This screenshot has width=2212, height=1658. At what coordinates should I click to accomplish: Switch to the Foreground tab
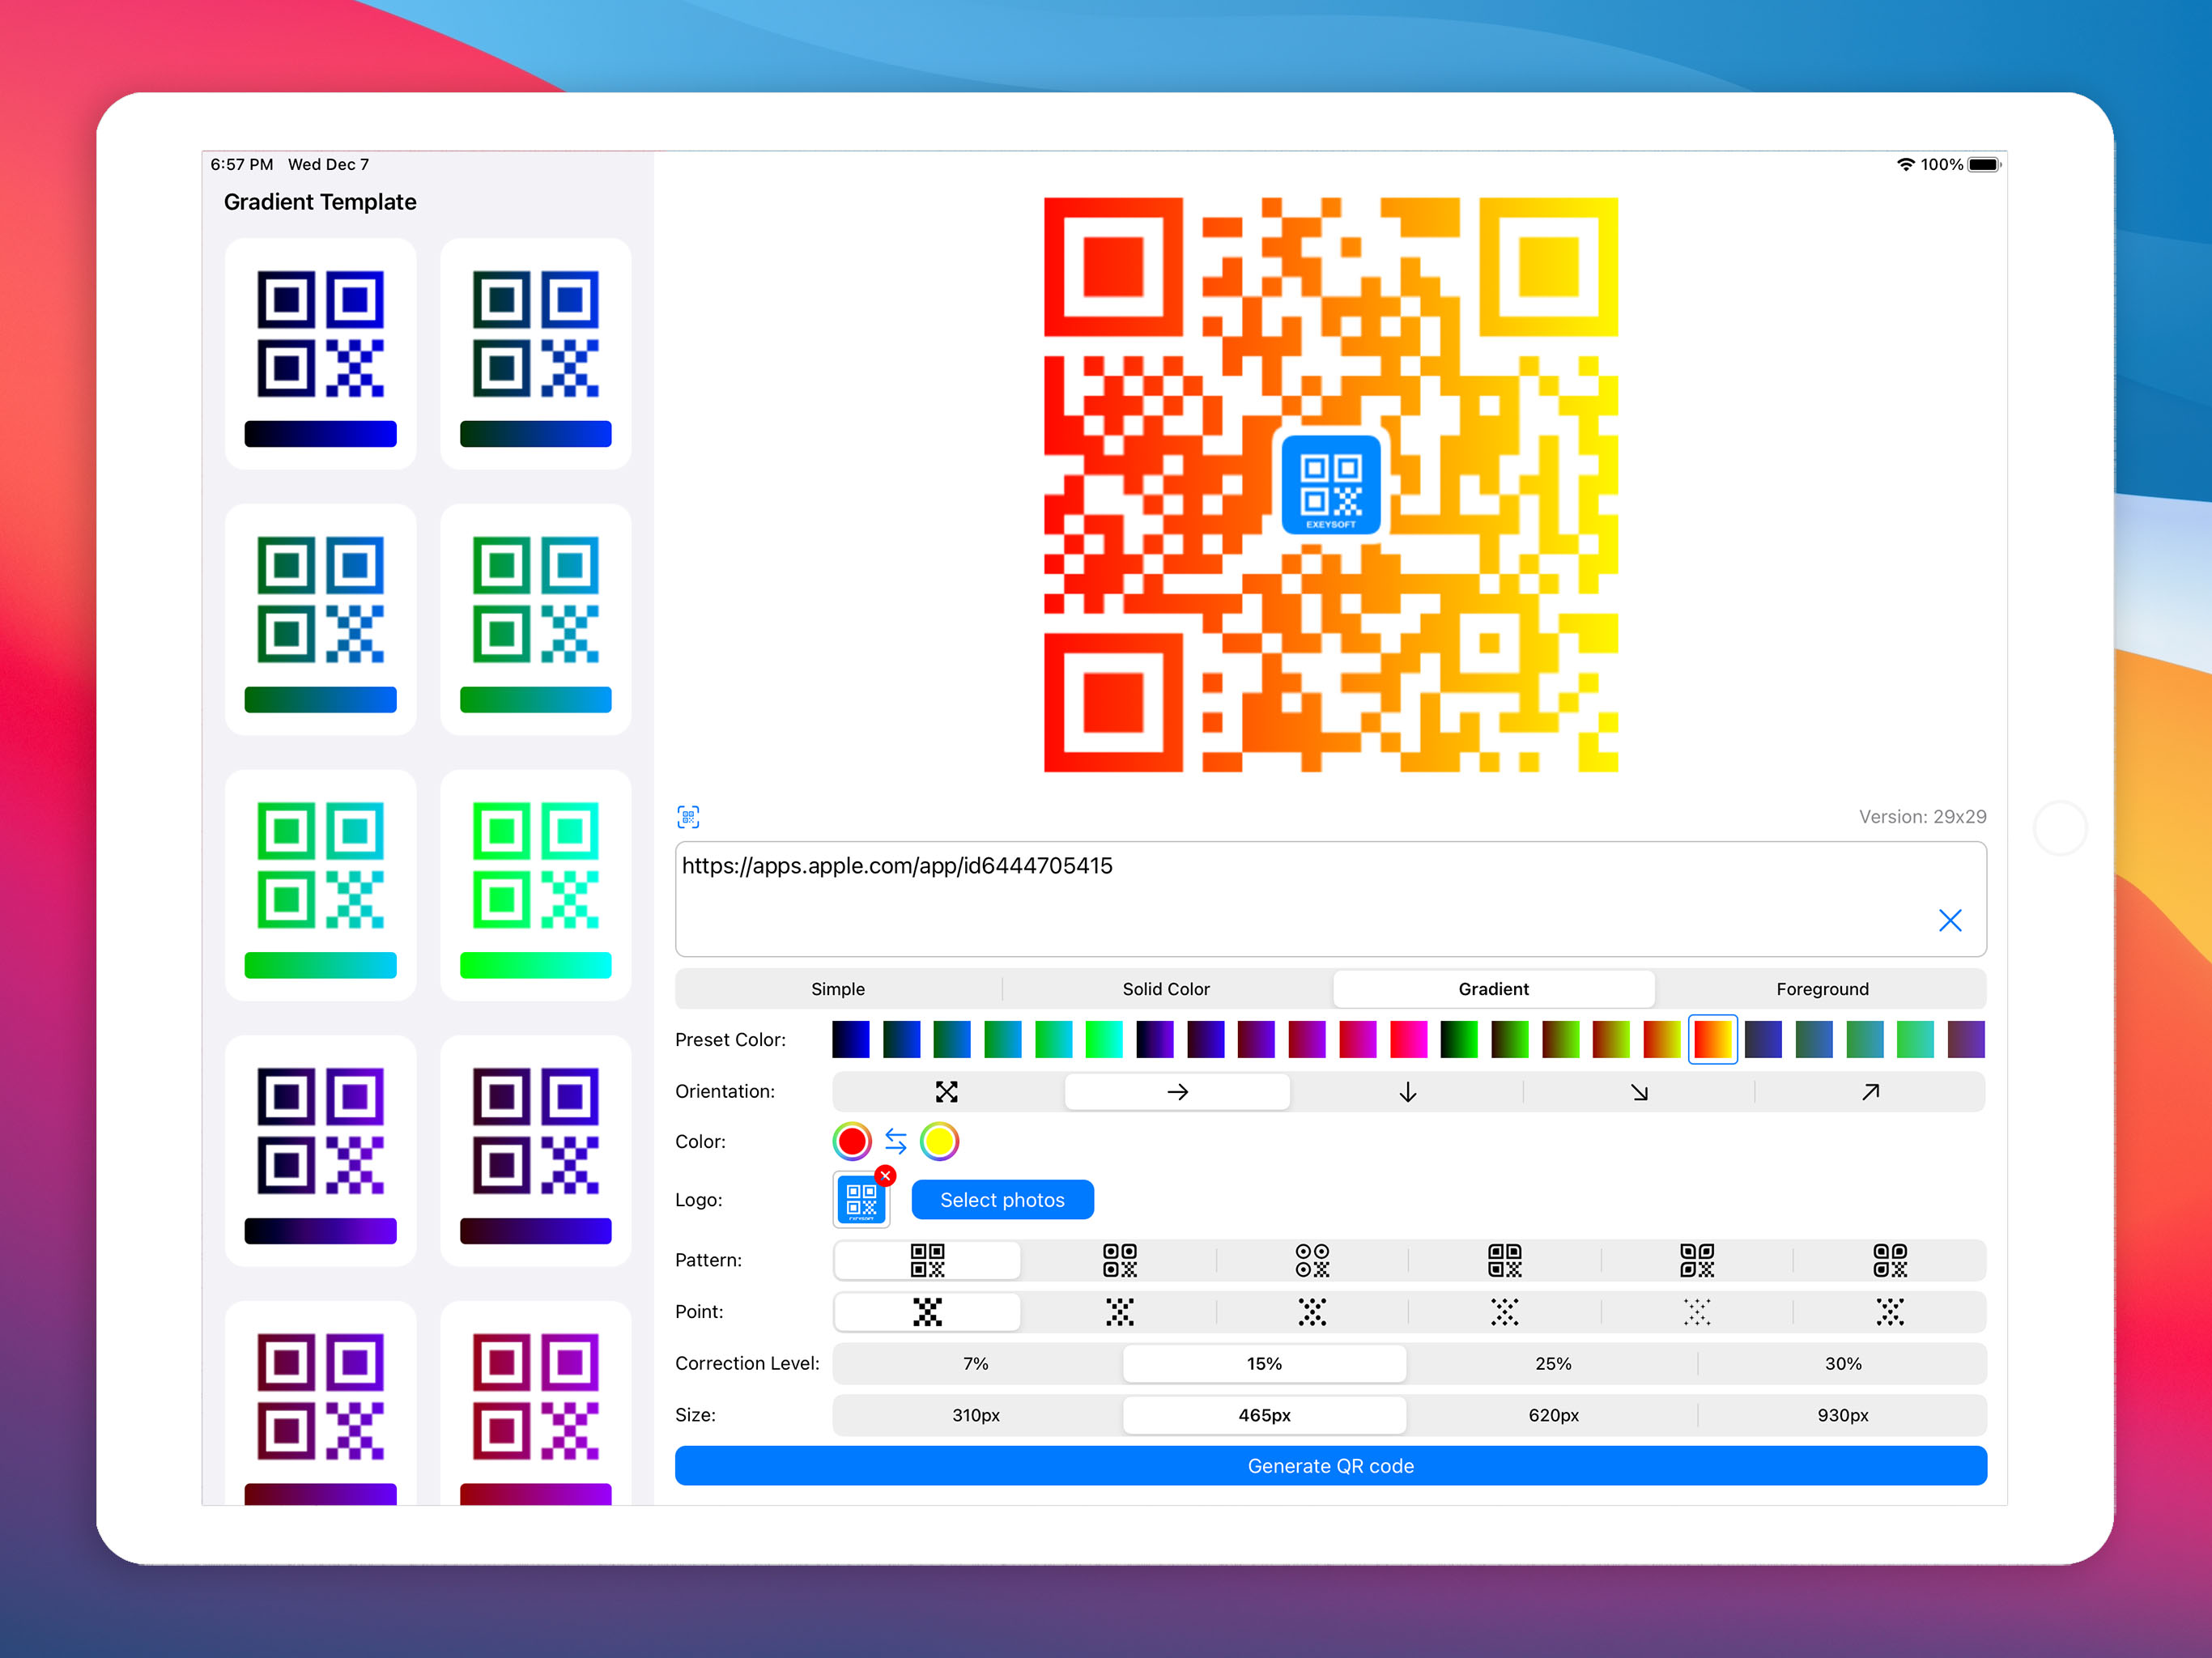[1822, 988]
